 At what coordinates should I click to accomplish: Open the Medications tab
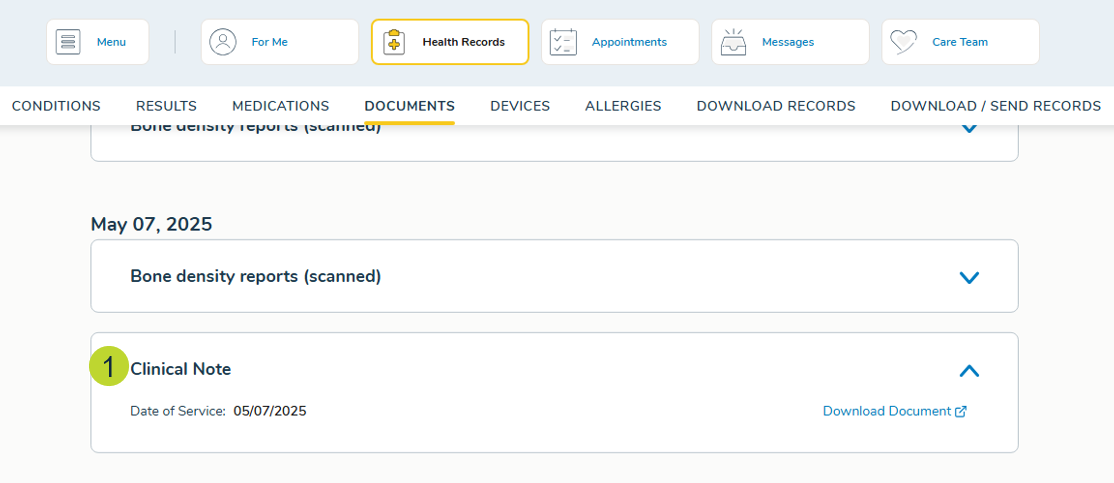[x=280, y=106]
